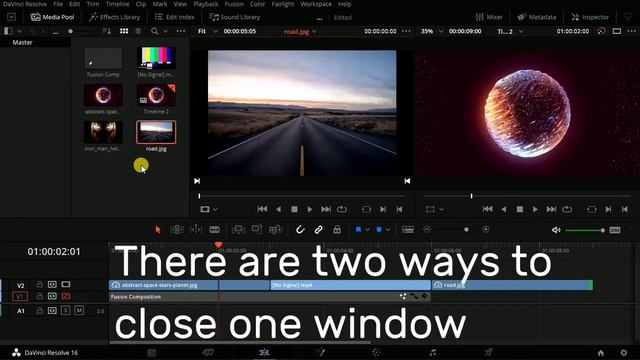Click the media pool search icon
Image resolution: width=640 pixels, height=360 pixels.
154,31
